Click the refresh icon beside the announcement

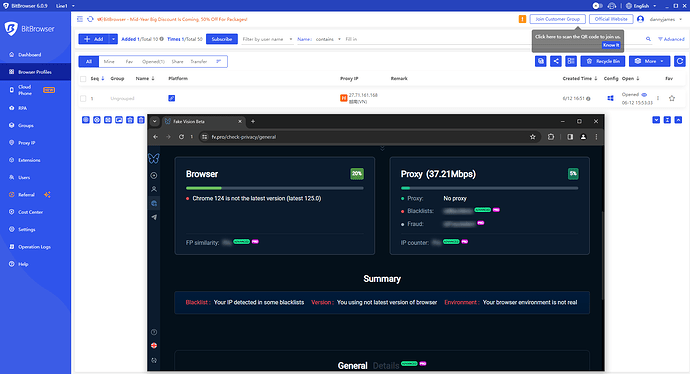pyautogui.click(x=90, y=19)
